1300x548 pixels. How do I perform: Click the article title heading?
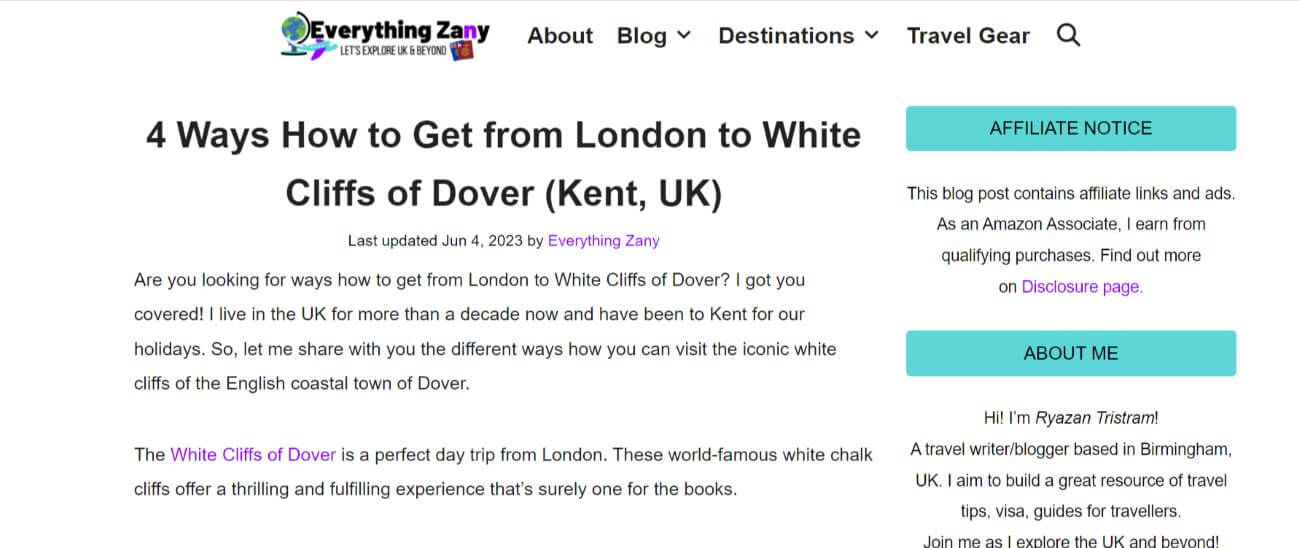(504, 164)
